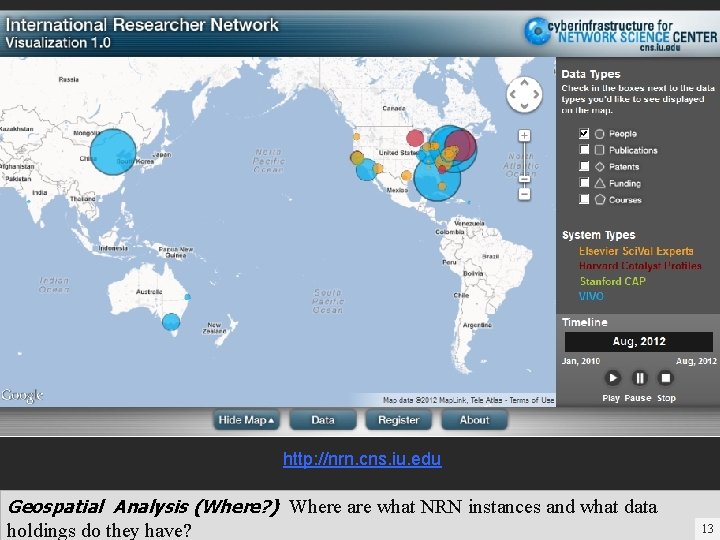Image resolution: width=720 pixels, height=540 pixels.
Task: Click the map zoom slider handle
Action: (x=524, y=178)
